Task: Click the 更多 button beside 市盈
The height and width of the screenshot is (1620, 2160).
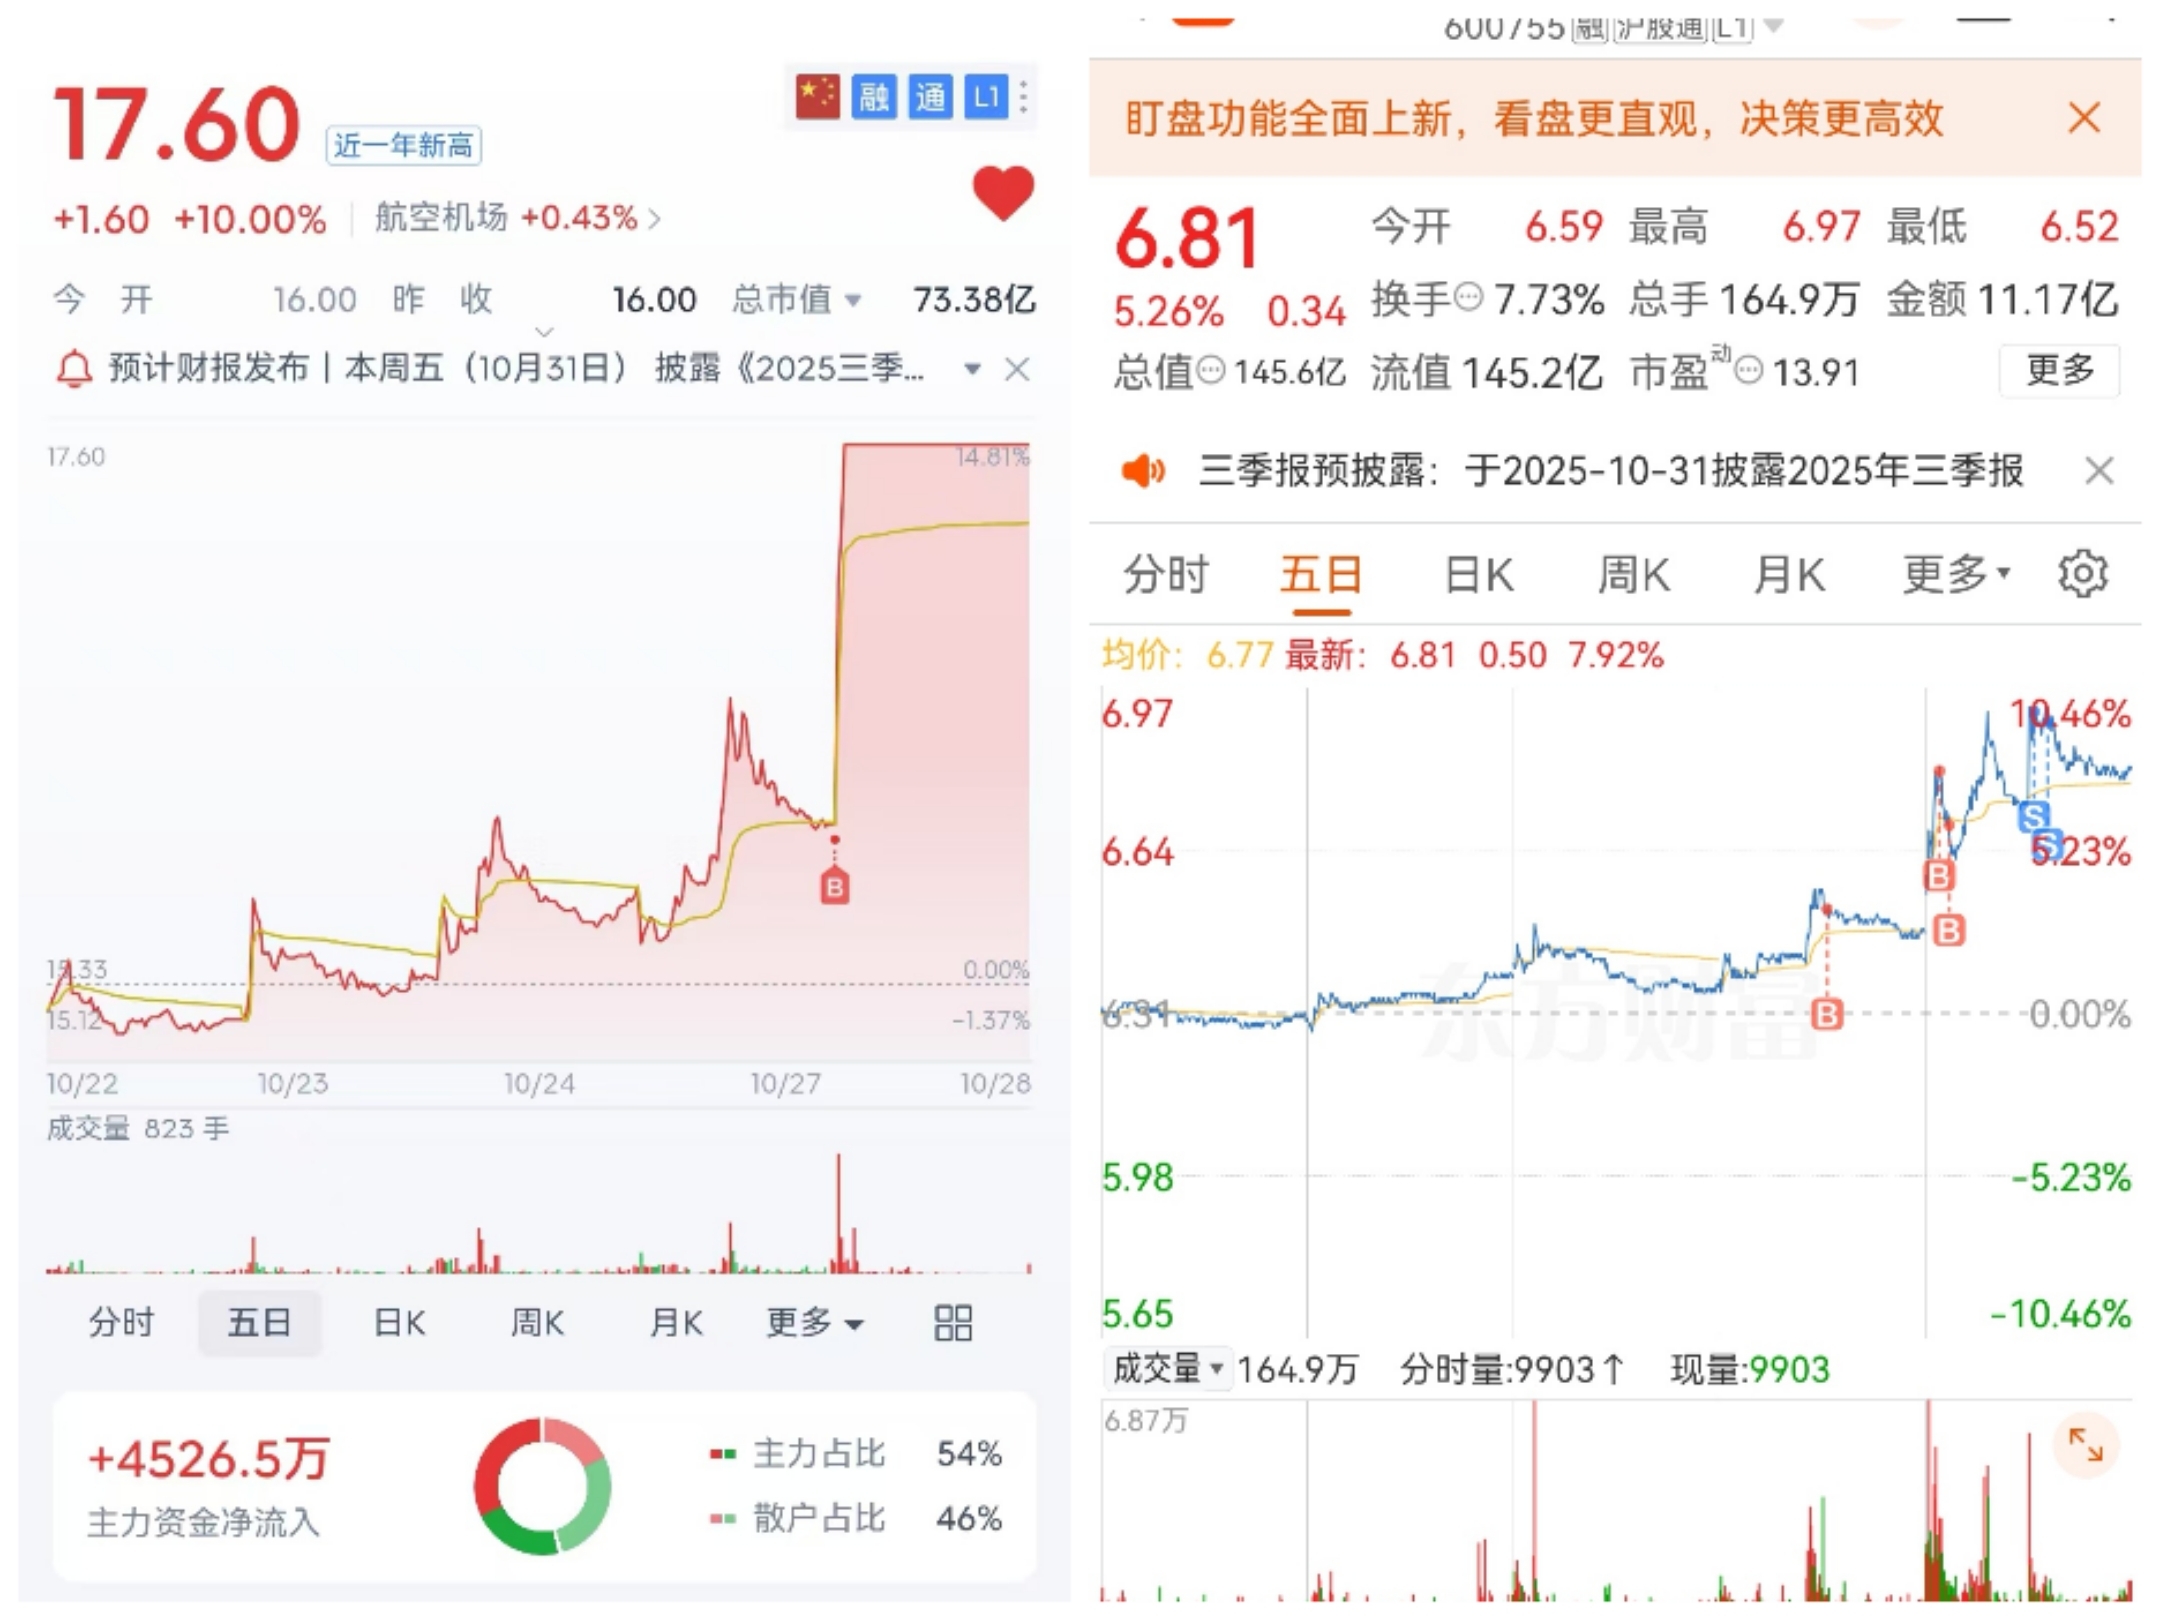Action: tap(2059, 371)
